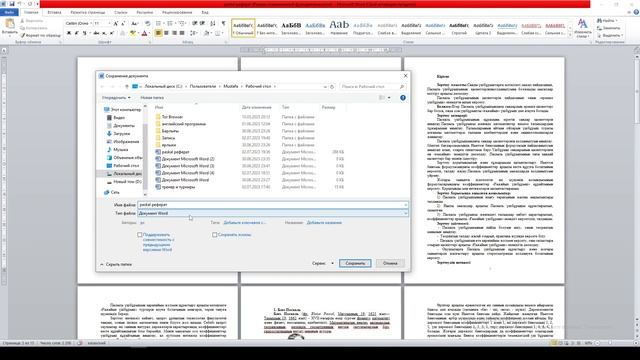Apply Underline formatting in ribbon

point(84,33)
